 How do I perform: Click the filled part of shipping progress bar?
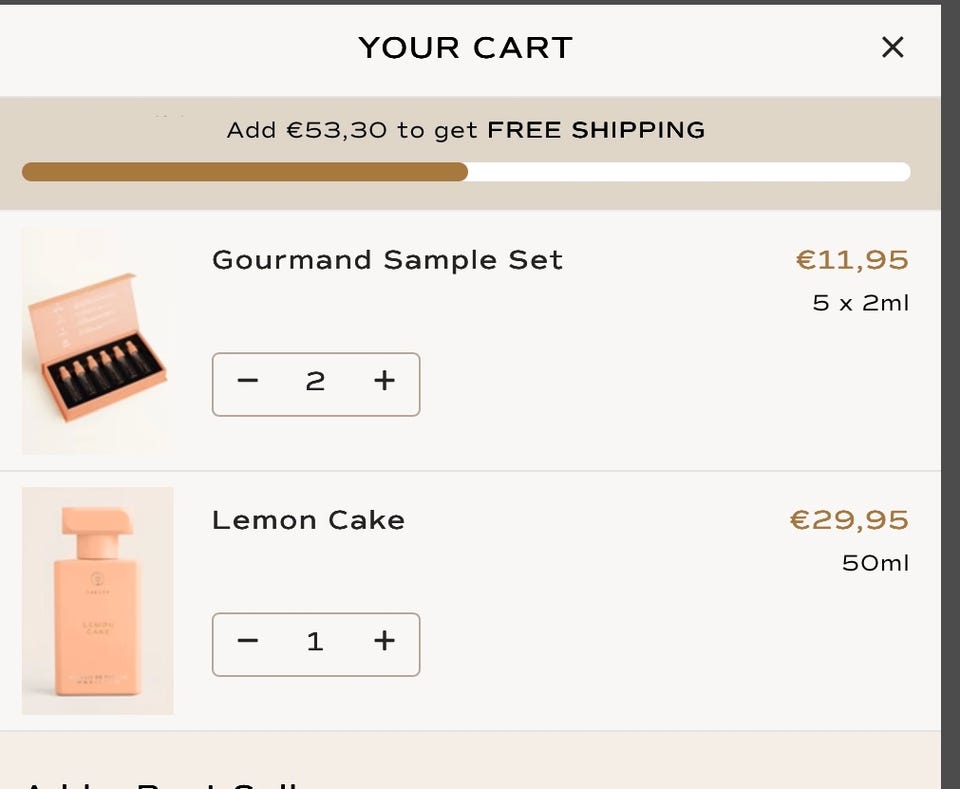pyautogui.click(x=244, y=172)
